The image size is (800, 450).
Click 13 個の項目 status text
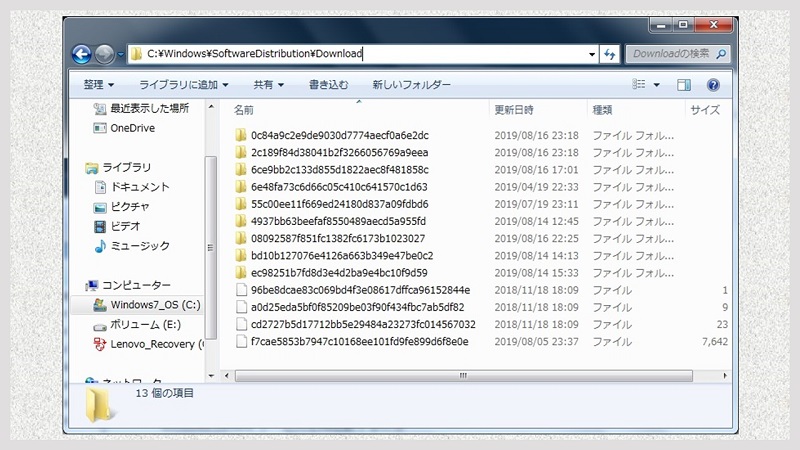click(164, 393)
